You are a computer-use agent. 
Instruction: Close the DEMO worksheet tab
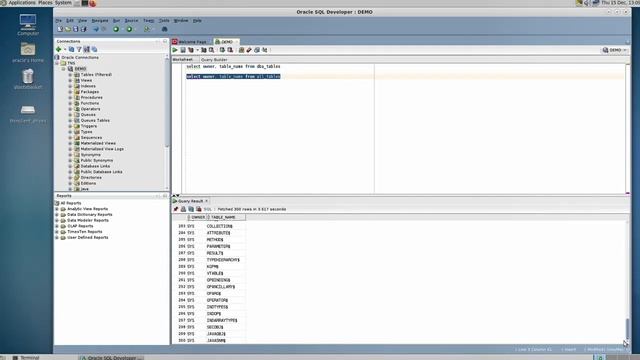pos(236,42)
